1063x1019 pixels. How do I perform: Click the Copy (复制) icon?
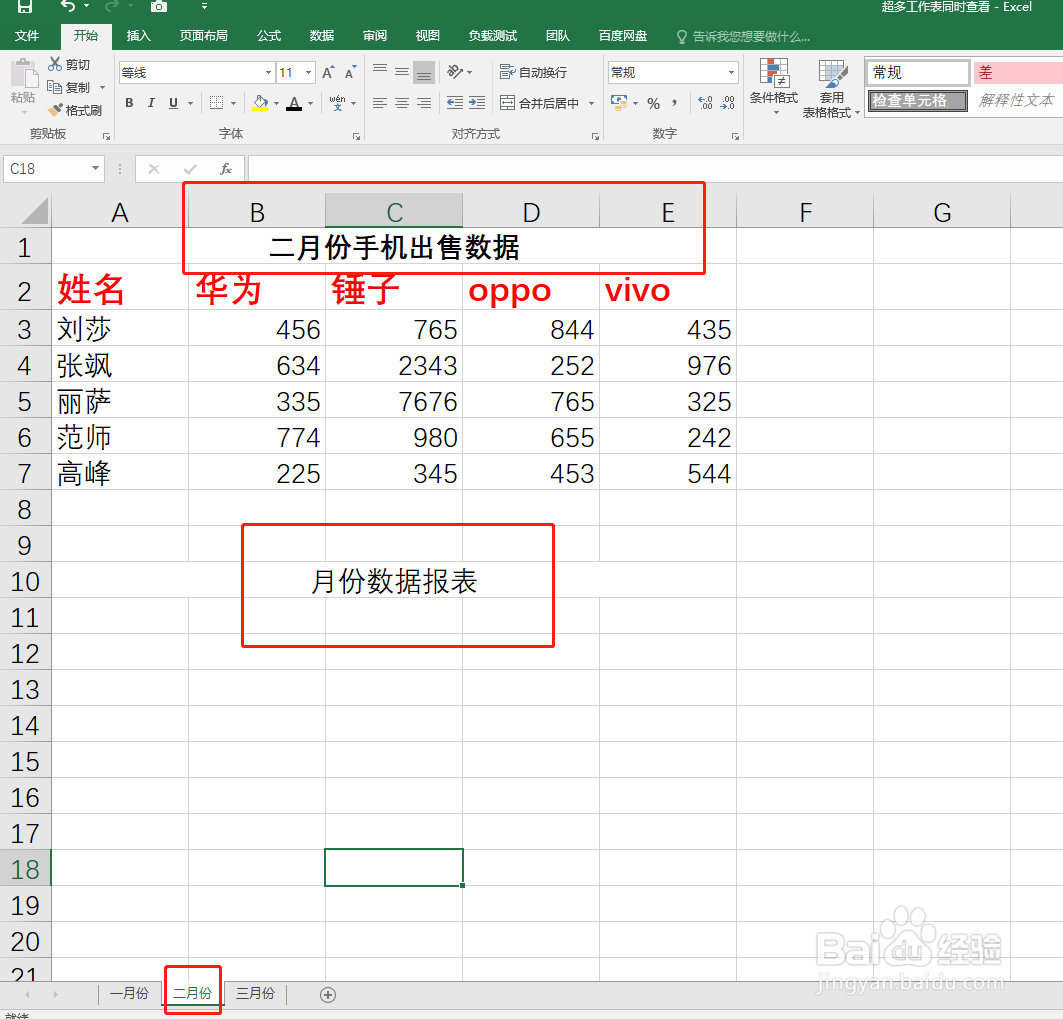54,87
